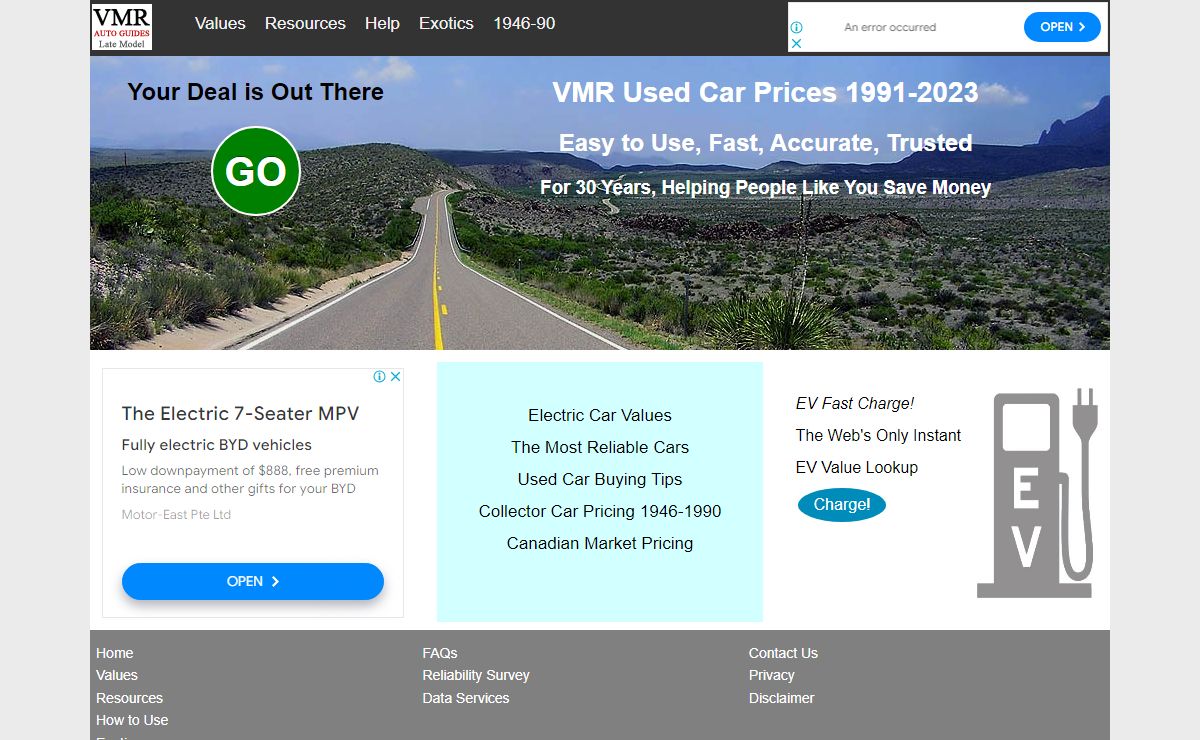Viewport: 1200px width, 740px height.
Task: Close the BYD electric MPV ad
Action: tap(395, 377)
